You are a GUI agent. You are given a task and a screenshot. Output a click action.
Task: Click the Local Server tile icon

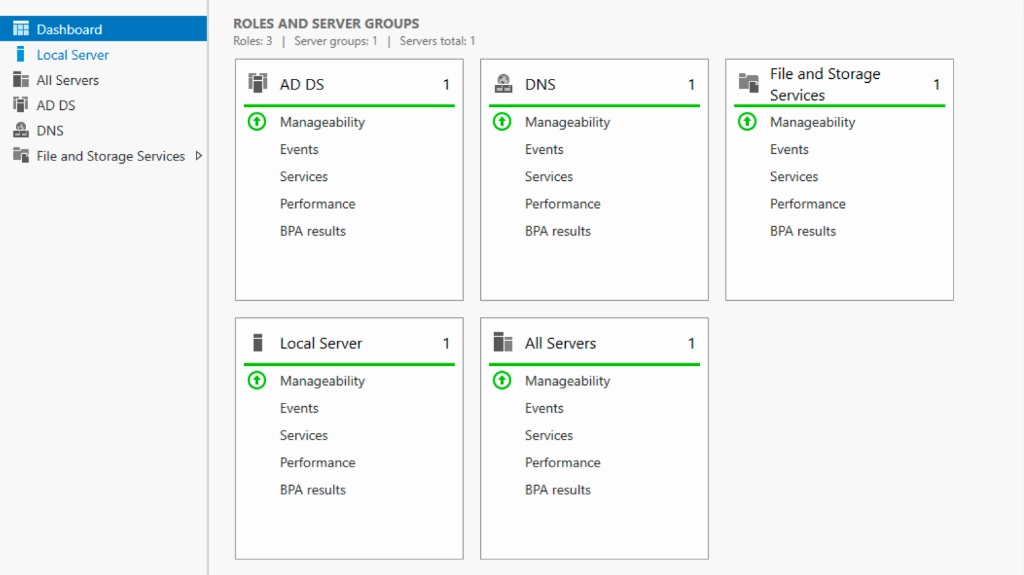click(x=258, y=343)
